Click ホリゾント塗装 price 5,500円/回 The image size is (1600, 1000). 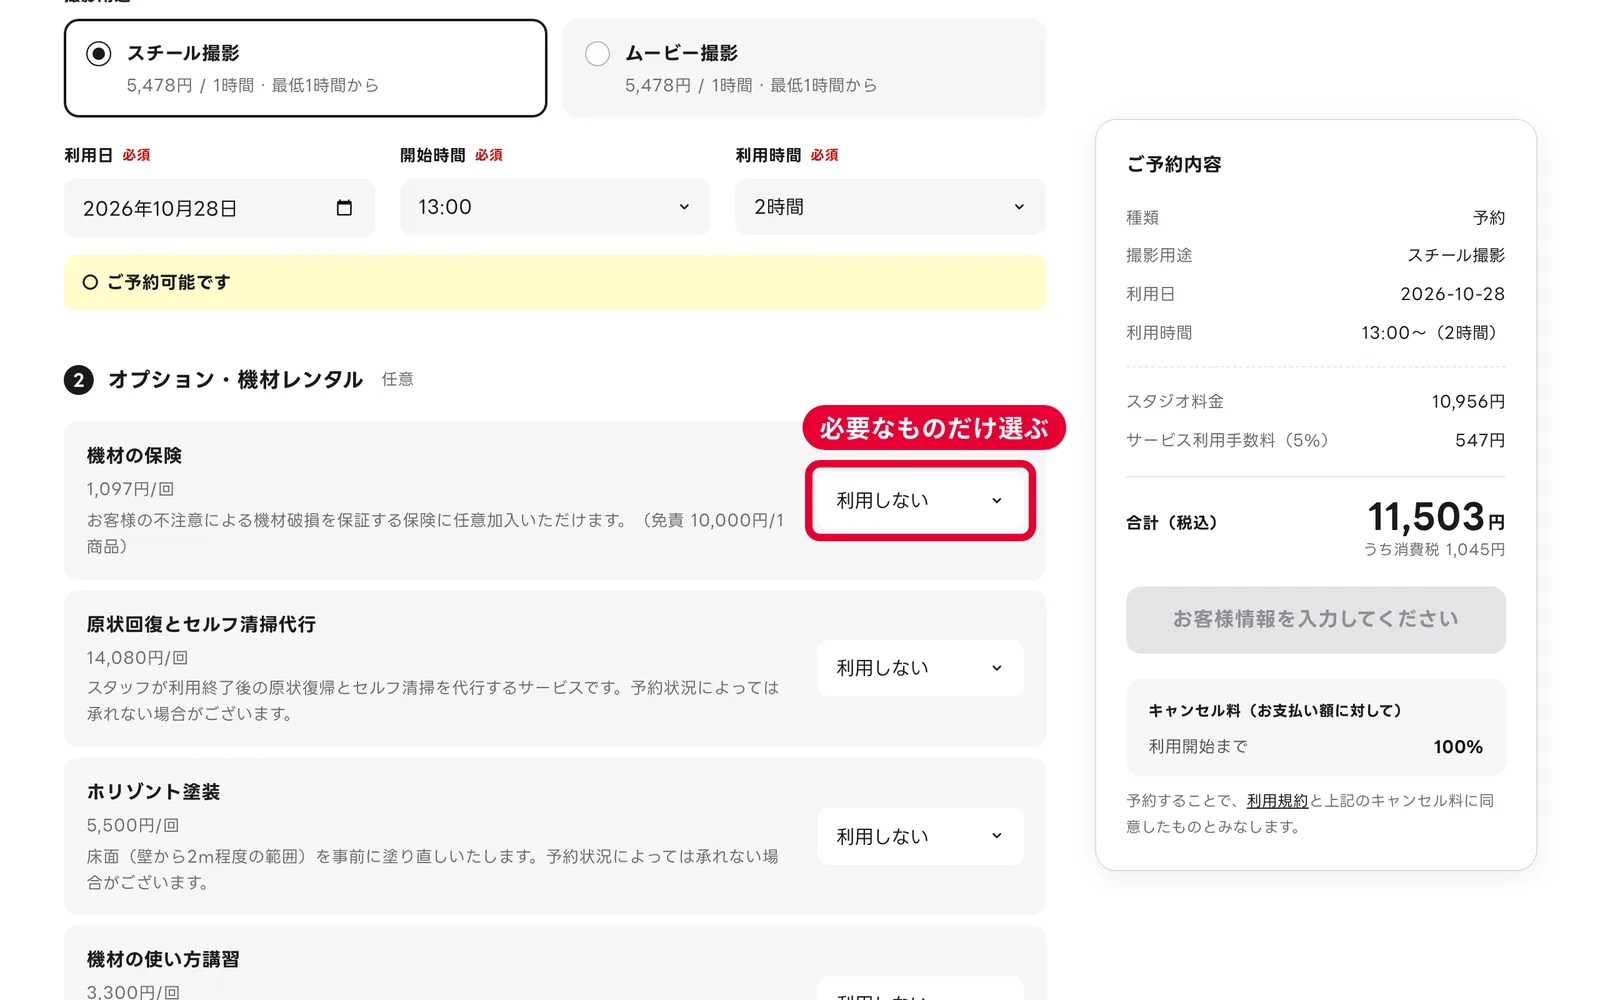pos(133,826)
